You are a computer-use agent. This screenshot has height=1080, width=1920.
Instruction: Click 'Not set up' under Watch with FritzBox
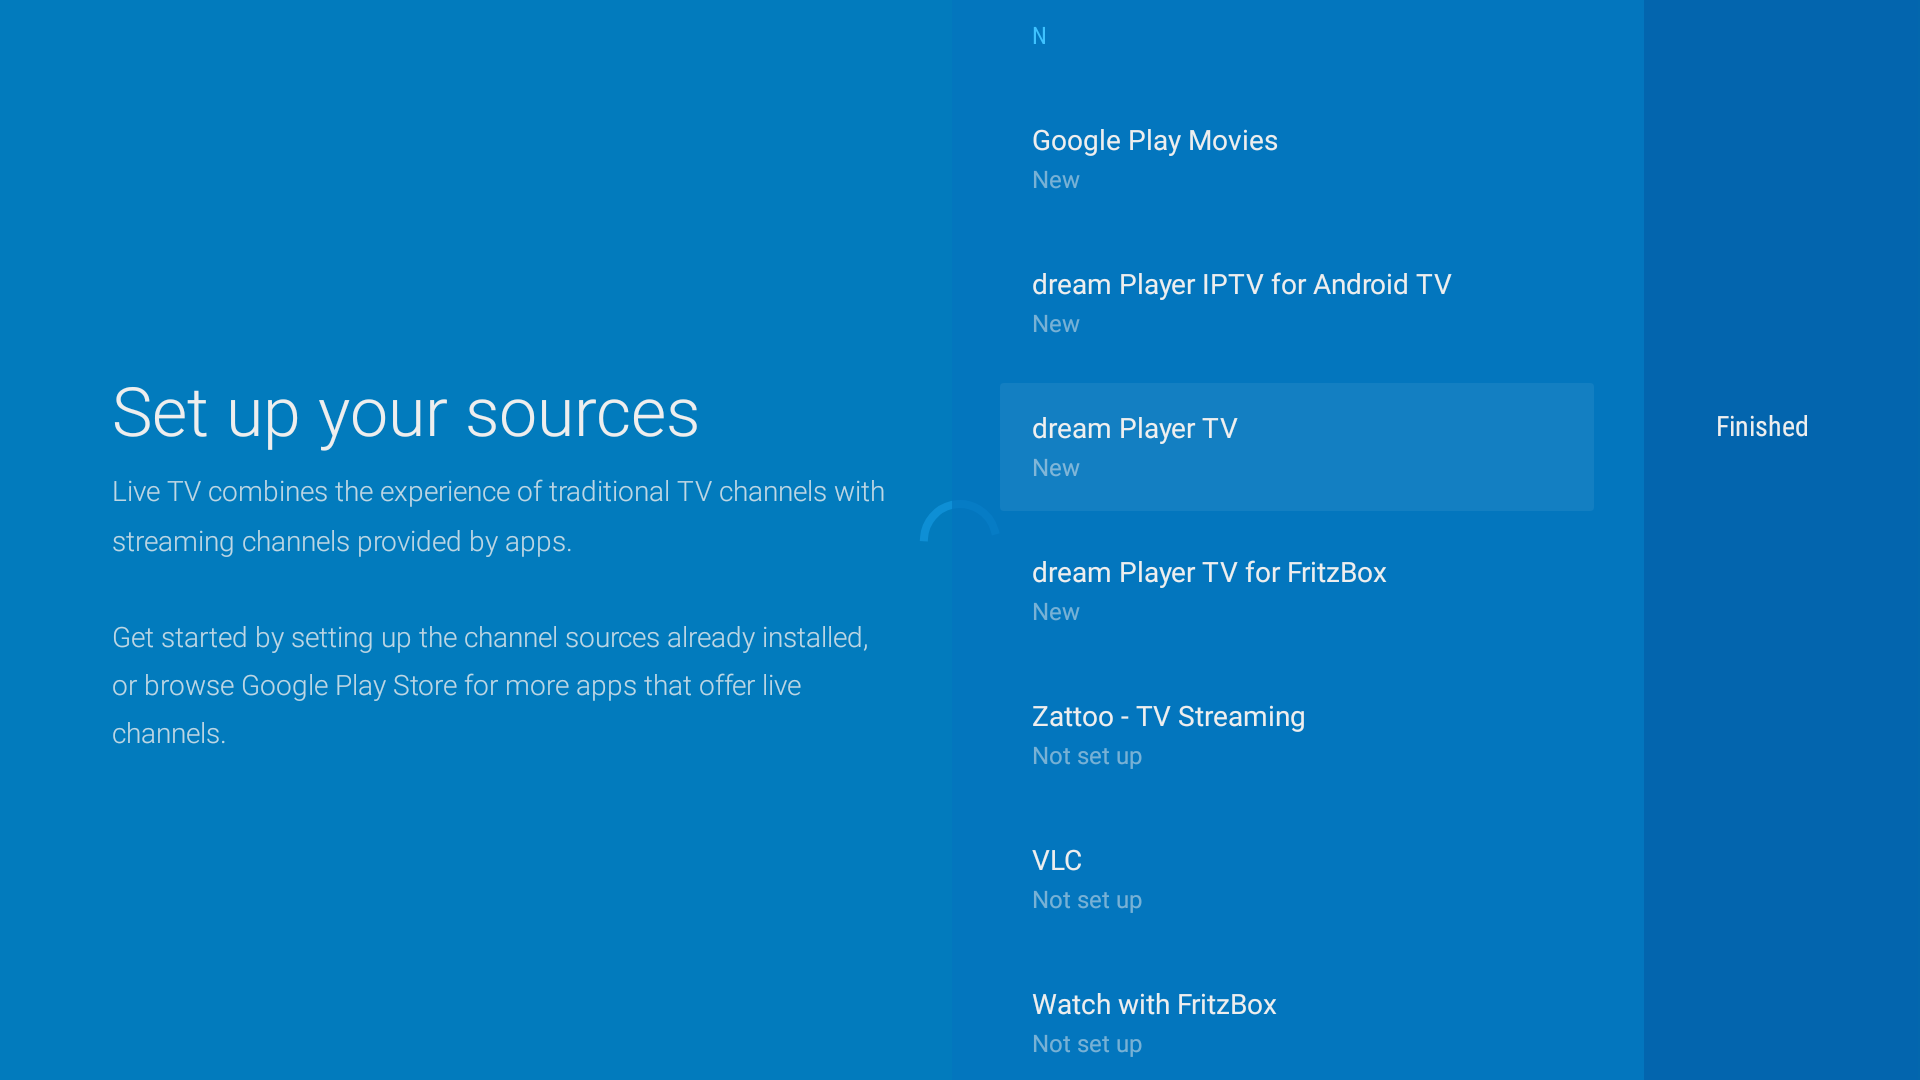[x=1087, y=1044]
